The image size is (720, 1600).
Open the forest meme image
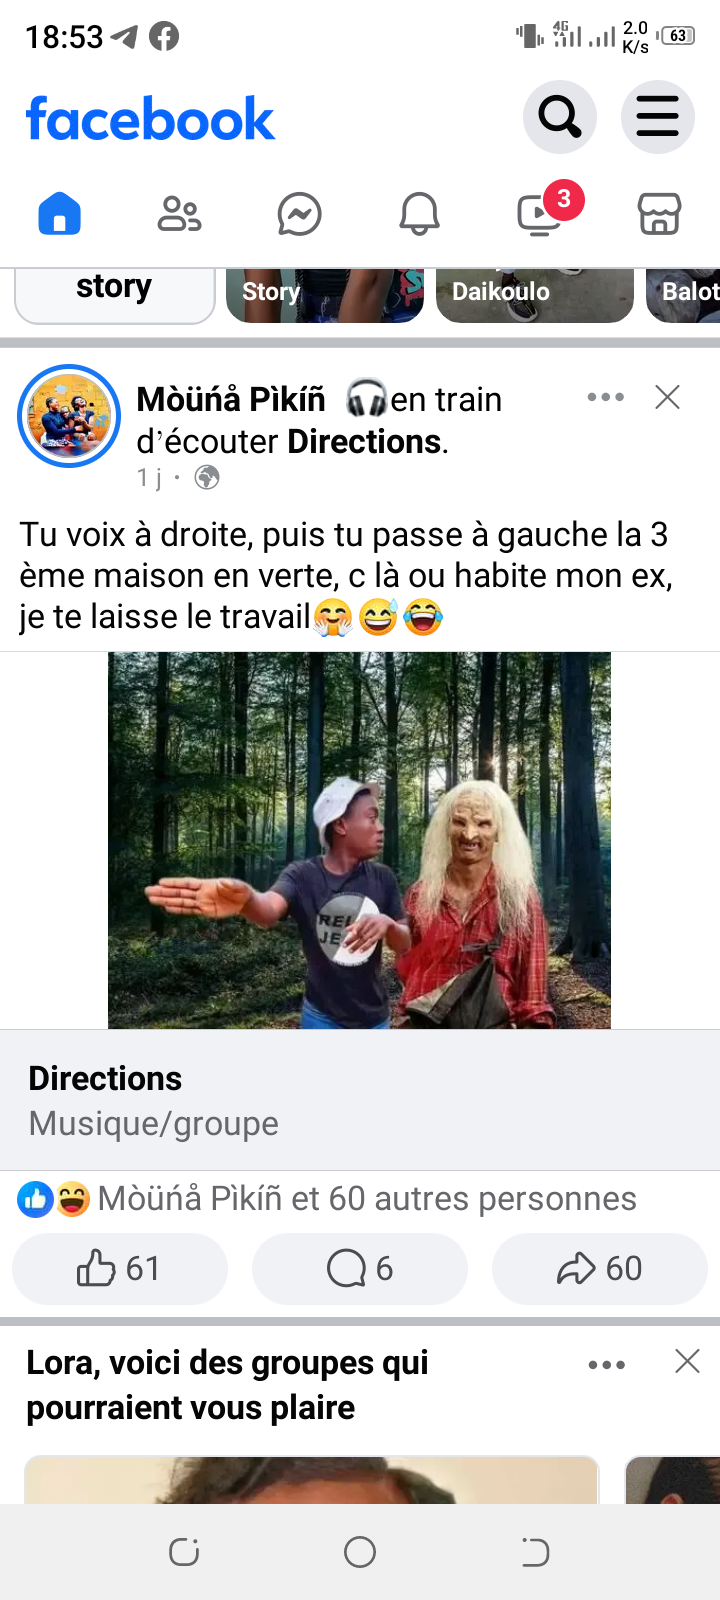click(x=359, y=840)
